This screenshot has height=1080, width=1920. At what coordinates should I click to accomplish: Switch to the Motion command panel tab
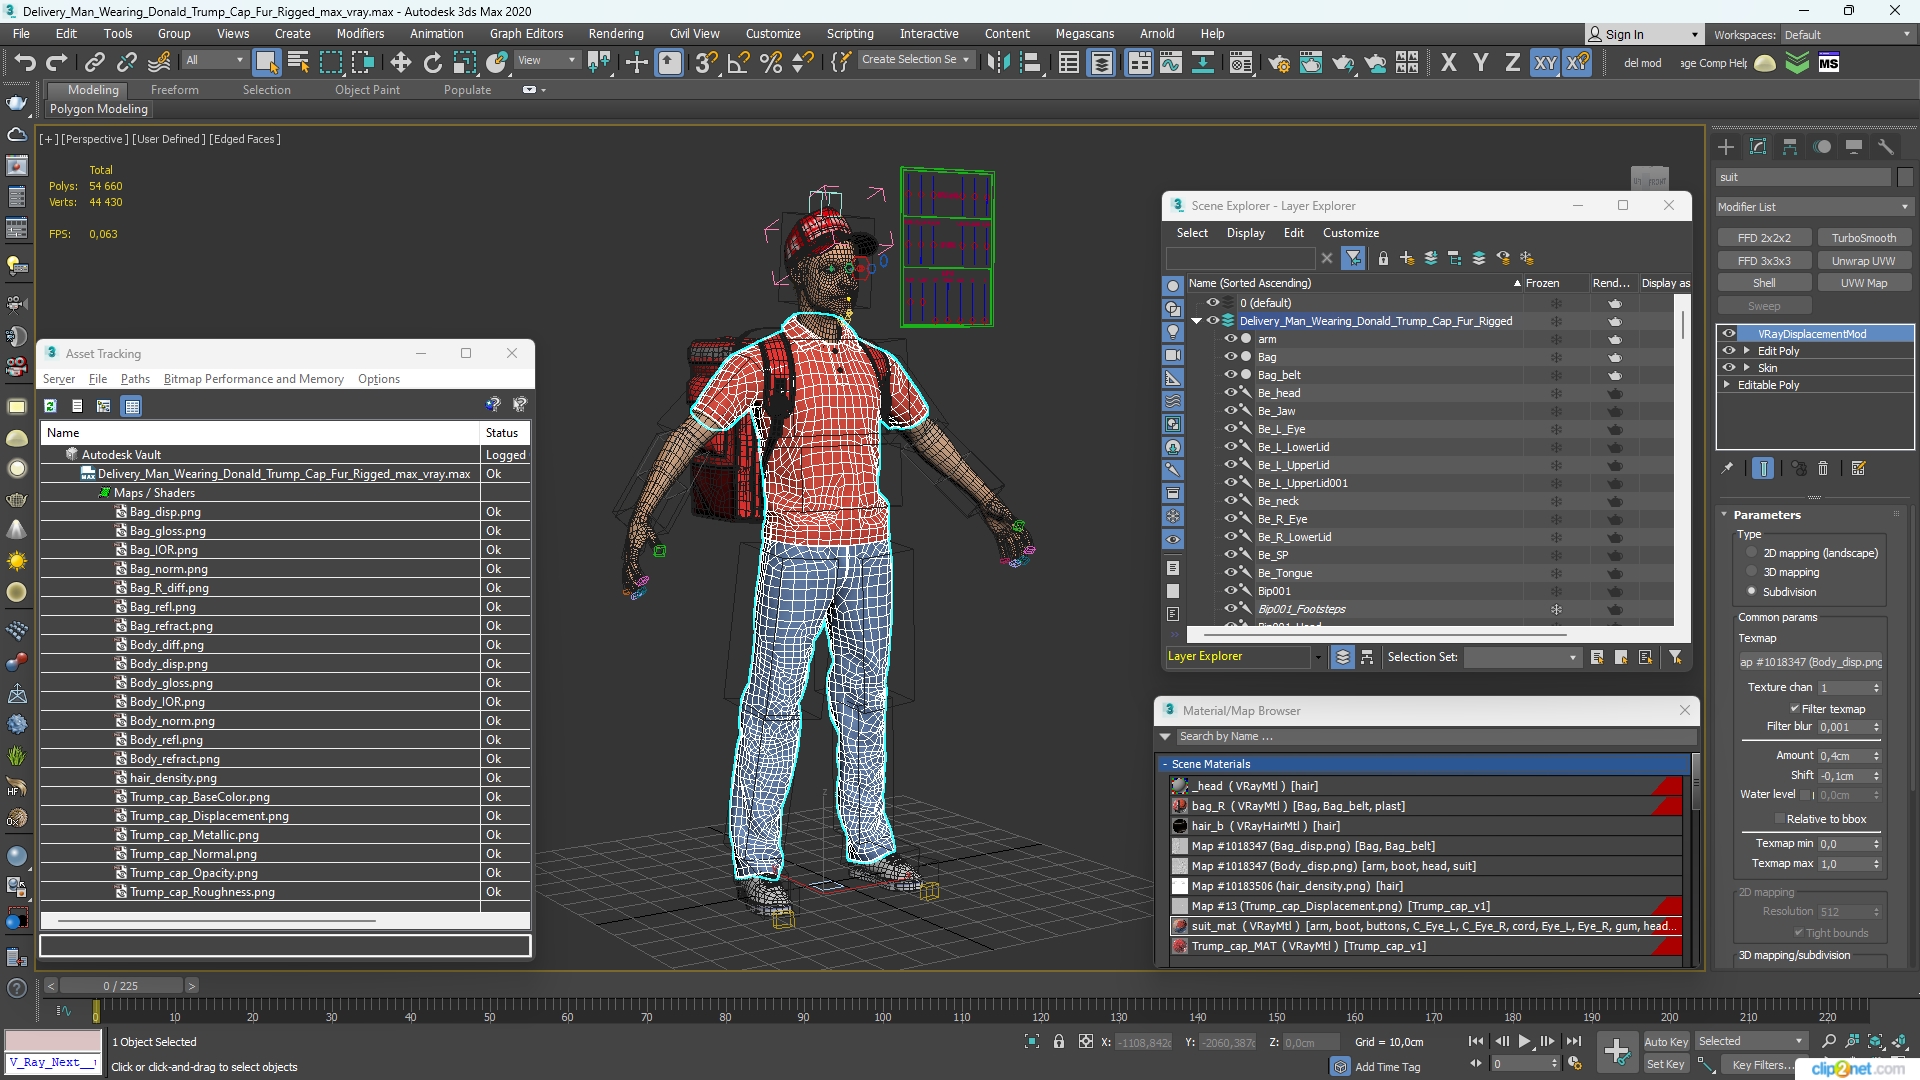click(1822, 147)
